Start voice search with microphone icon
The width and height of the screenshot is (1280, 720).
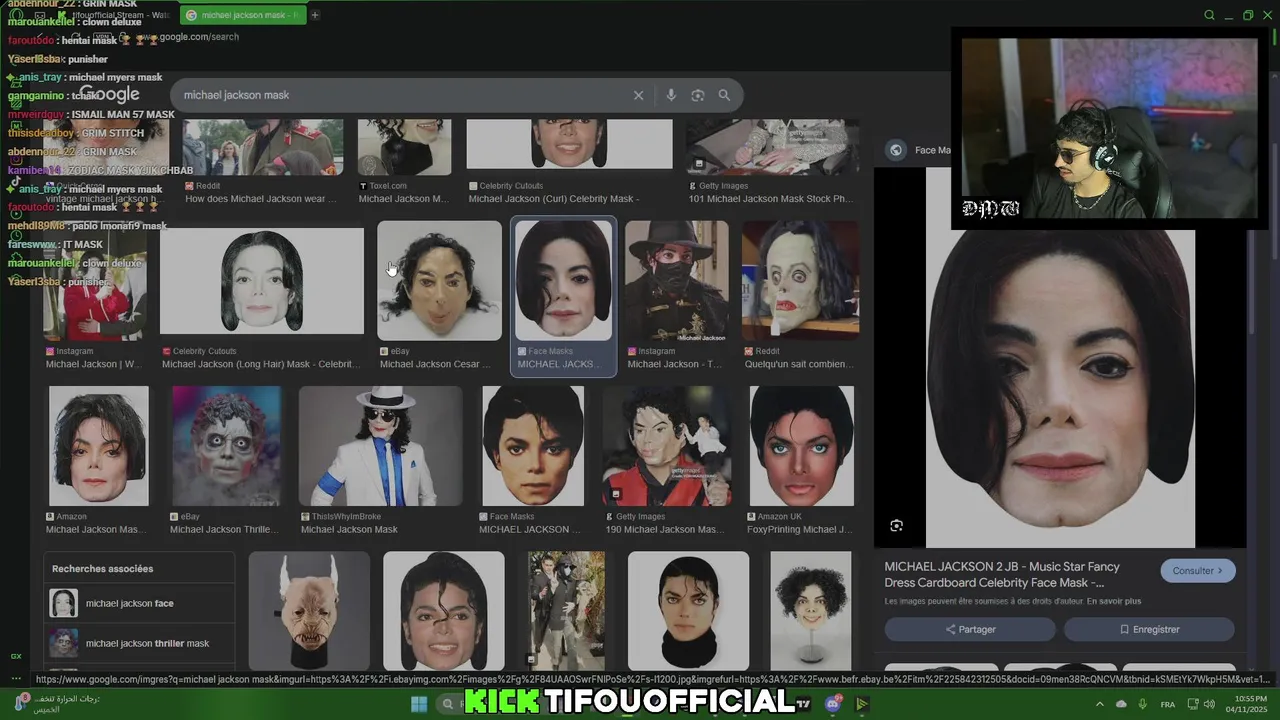(x=671, y=95)
